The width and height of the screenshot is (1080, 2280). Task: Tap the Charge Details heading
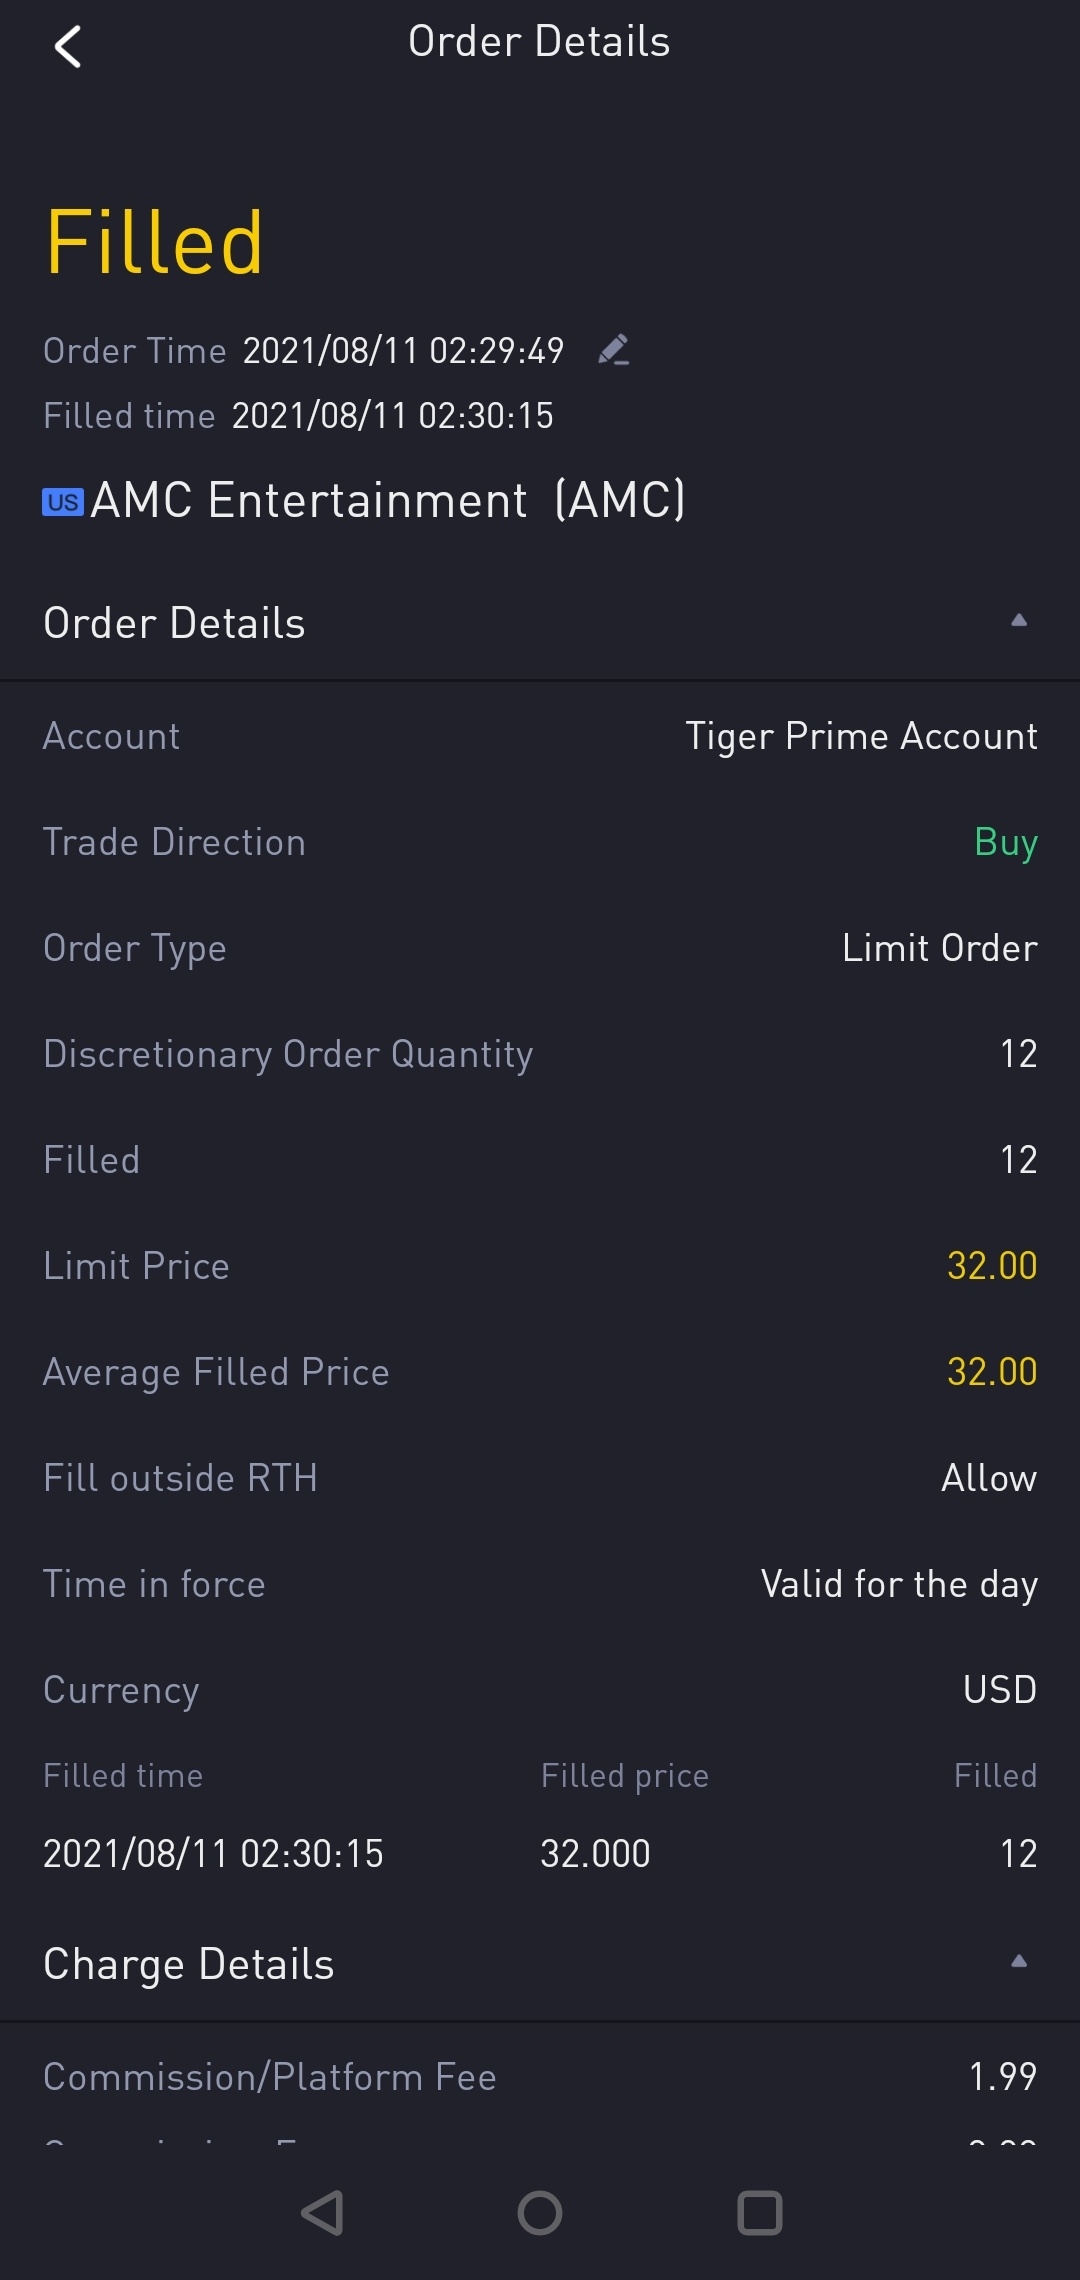tap(189, 1964)
